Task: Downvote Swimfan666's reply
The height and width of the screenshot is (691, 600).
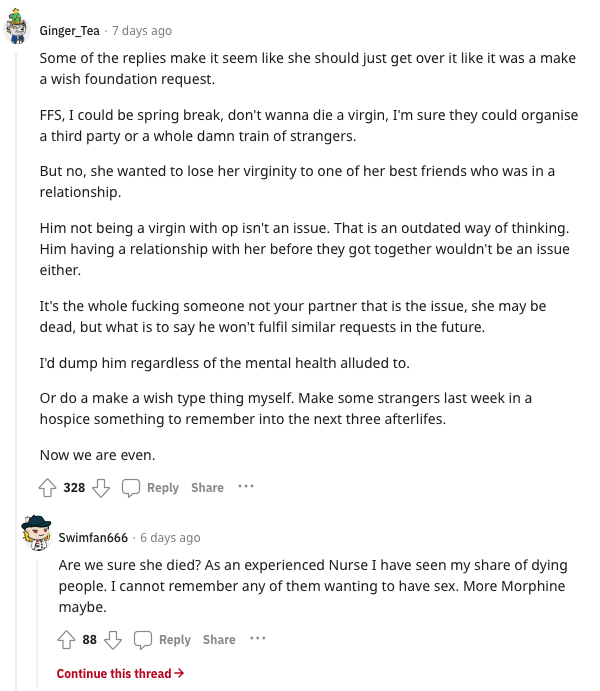Action: click(113, 640)
